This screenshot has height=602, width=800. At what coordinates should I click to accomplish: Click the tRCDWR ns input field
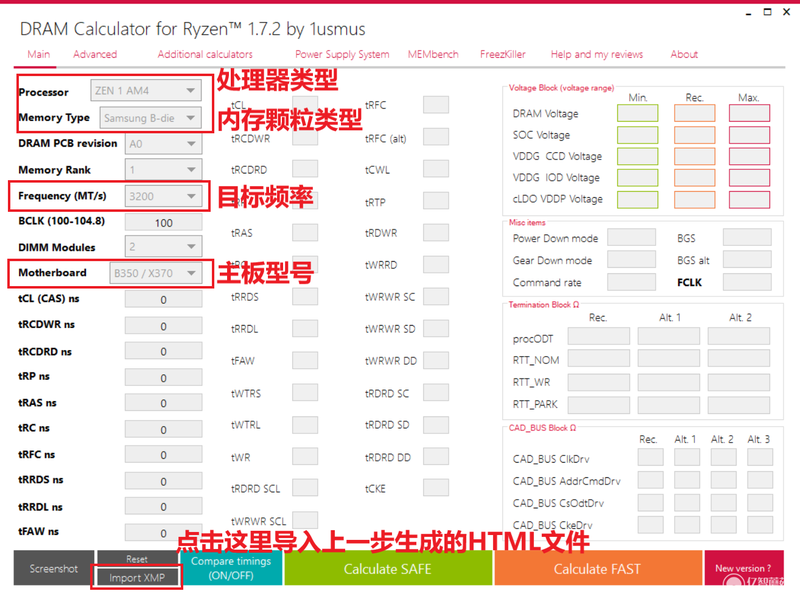[163, 325]
